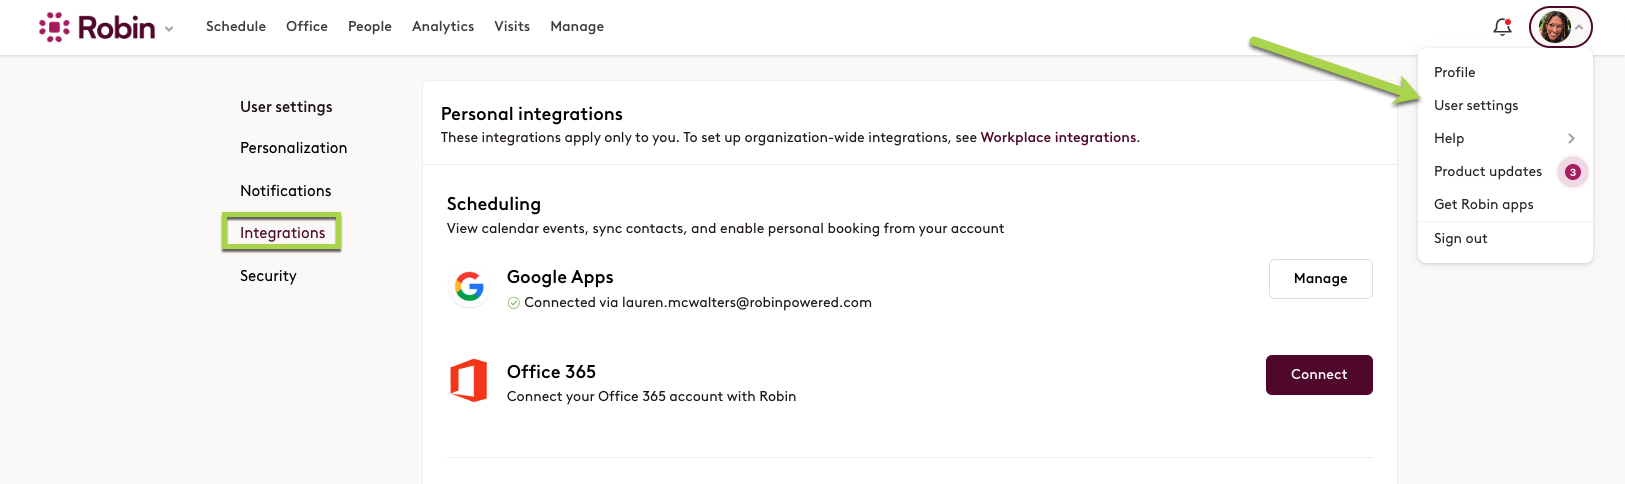Click the green connected checkmark icon

click(x=513, y=303)
